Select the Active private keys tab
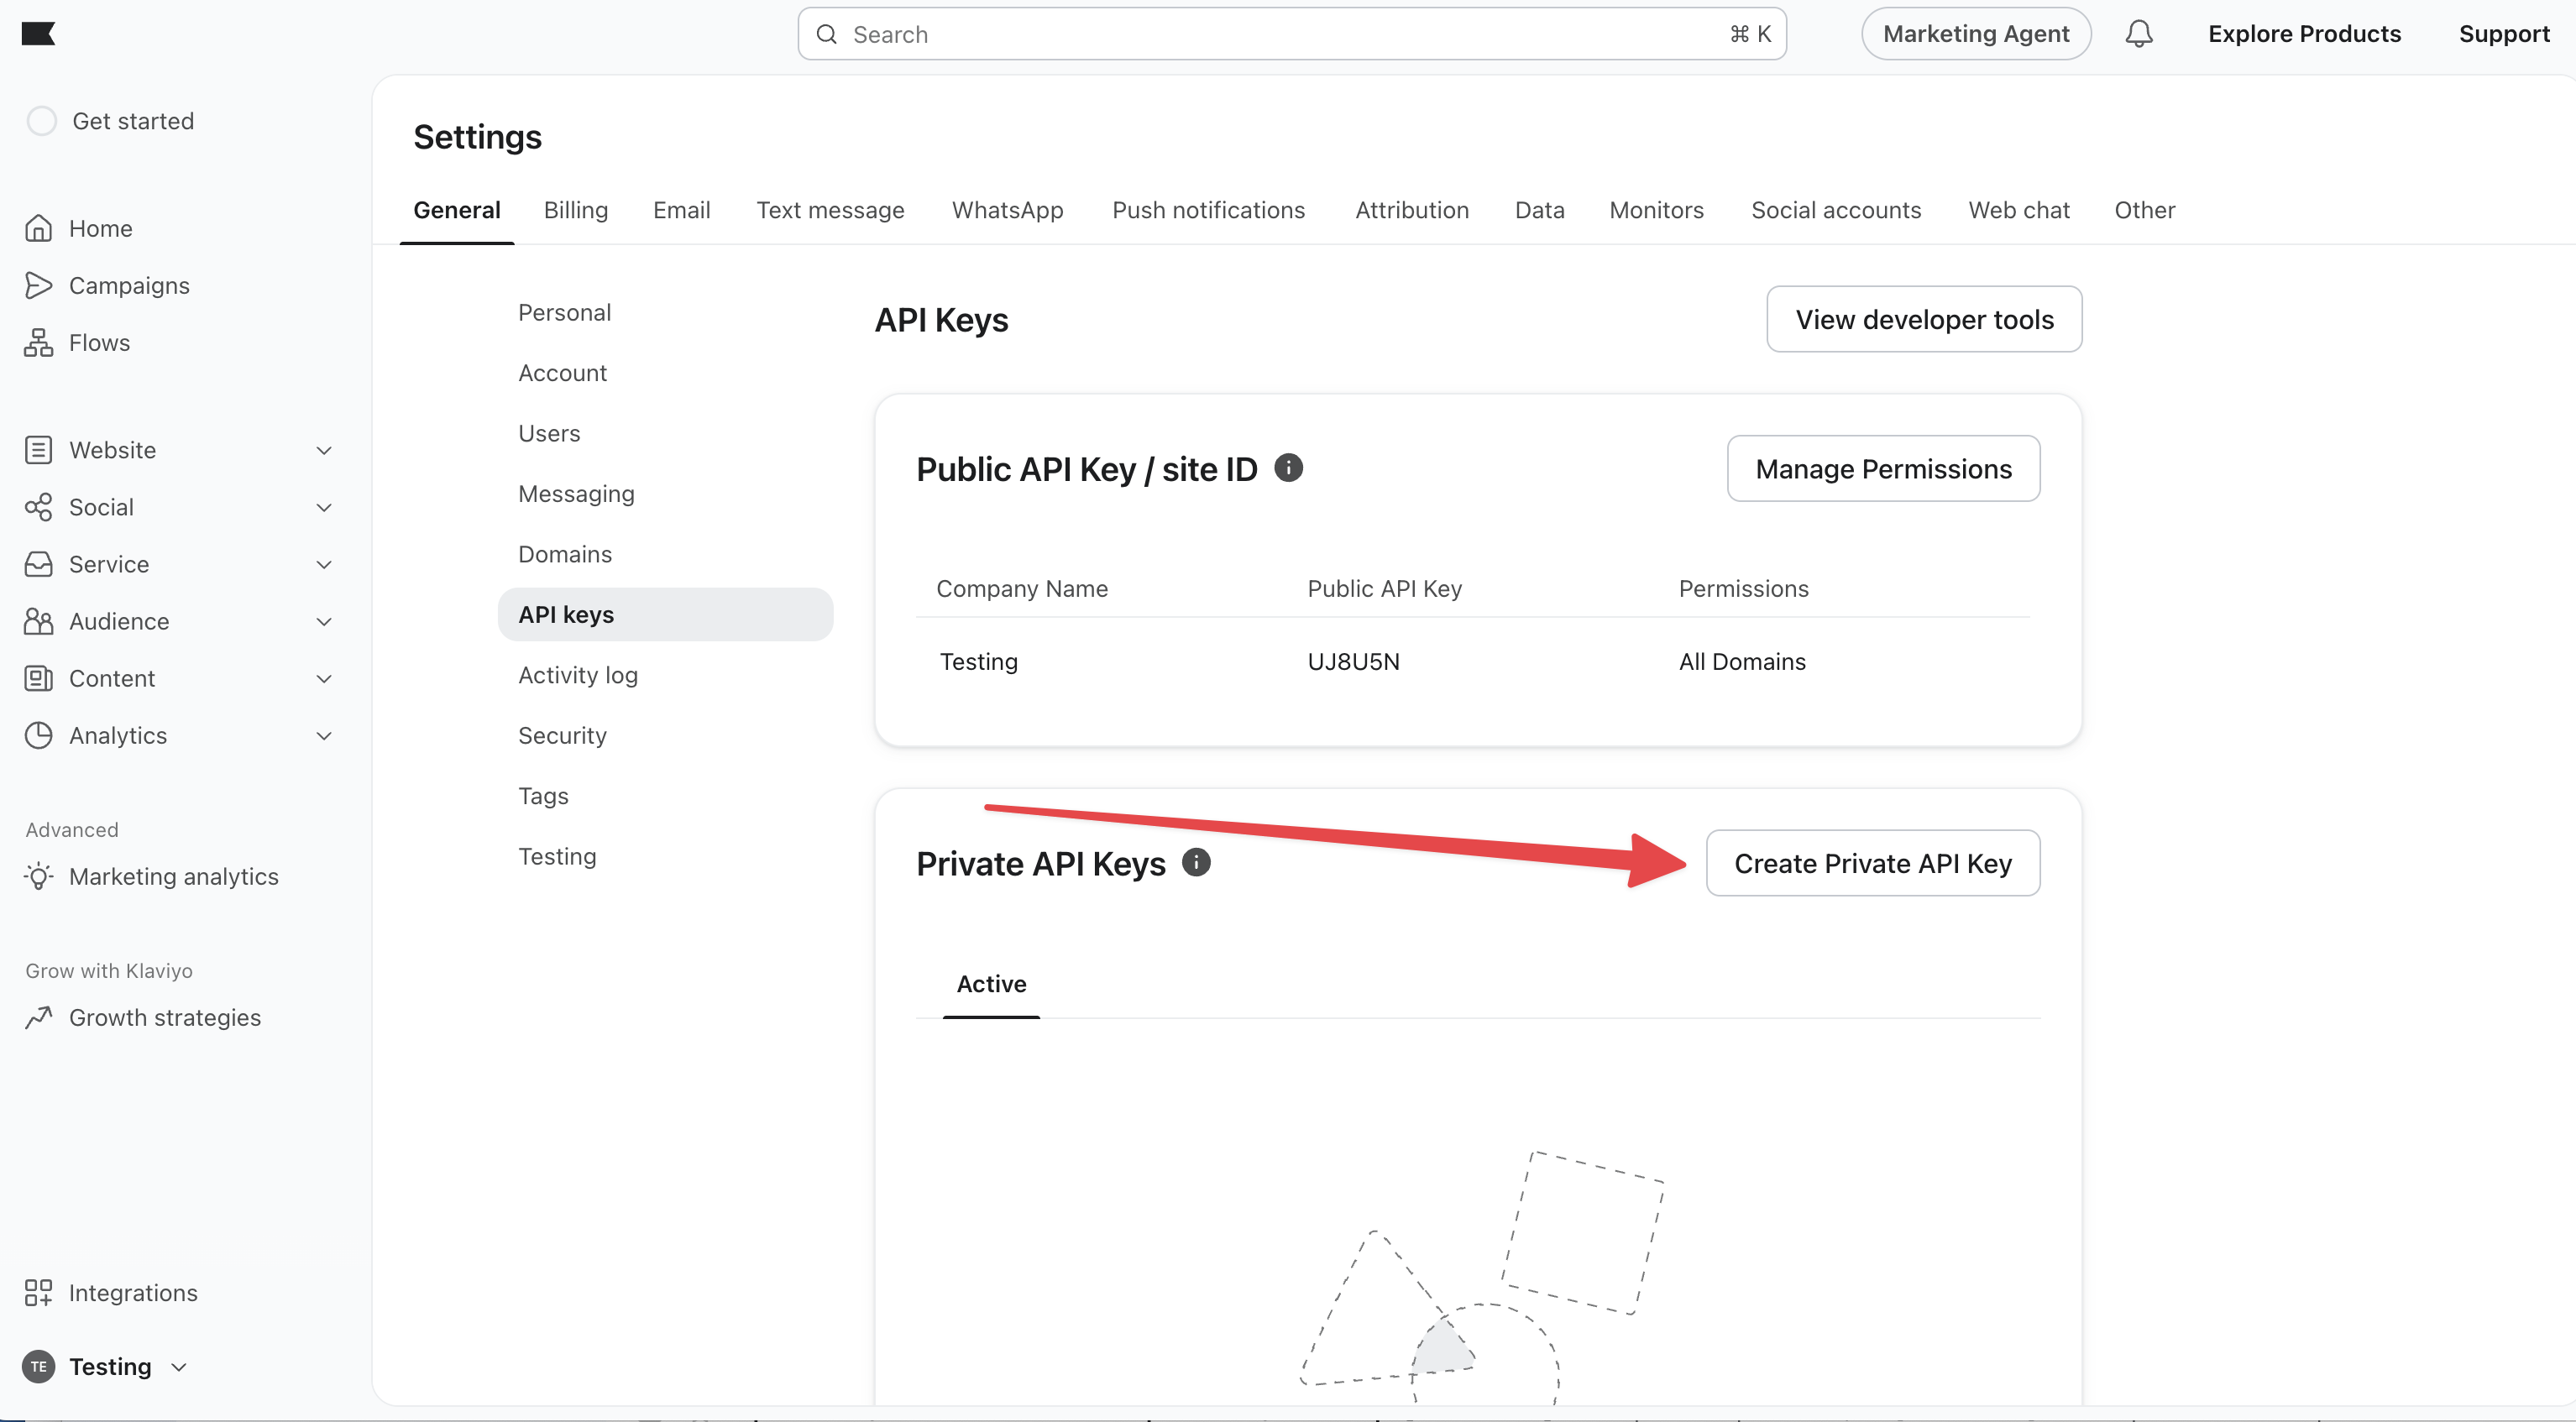This screenshot has height=1422, width=2576. click(x=991, y=983)
